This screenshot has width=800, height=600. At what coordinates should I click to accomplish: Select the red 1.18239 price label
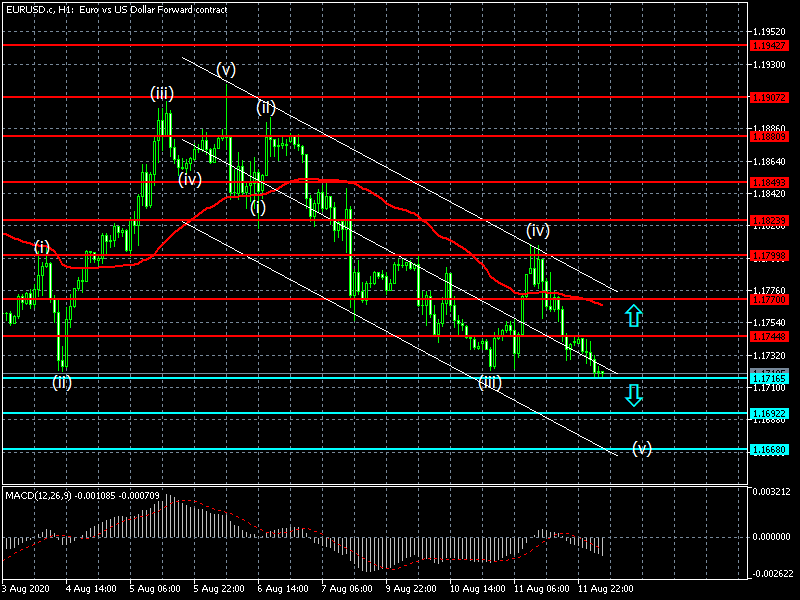(769, 220)
